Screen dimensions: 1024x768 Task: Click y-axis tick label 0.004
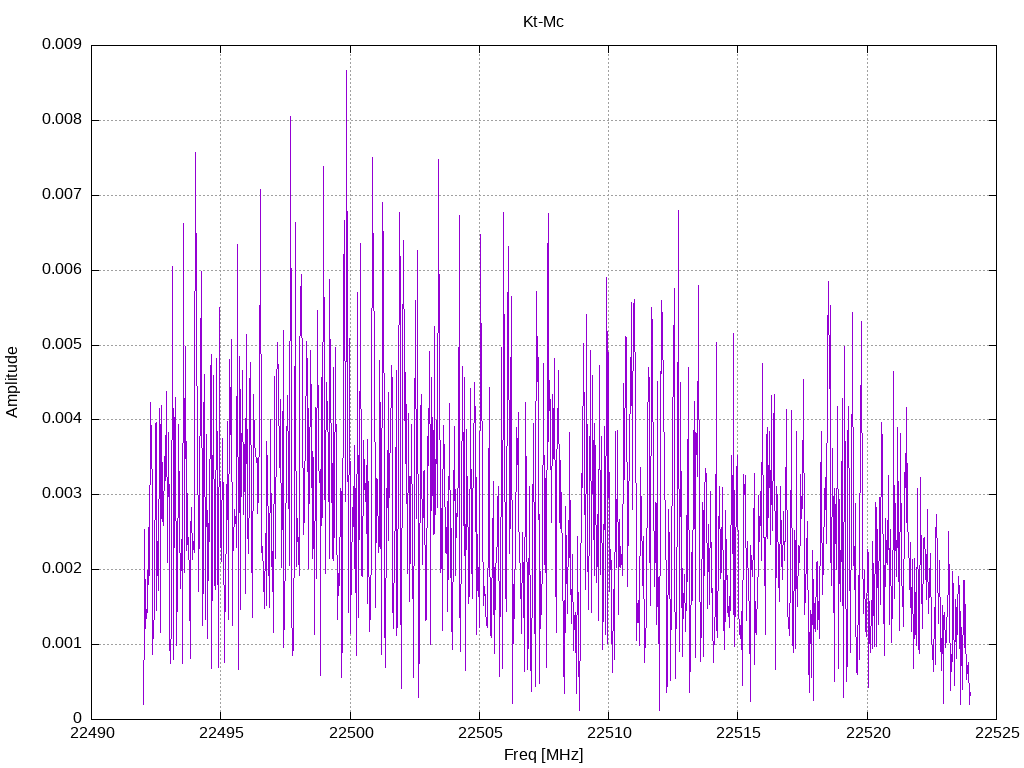(61, 419)
